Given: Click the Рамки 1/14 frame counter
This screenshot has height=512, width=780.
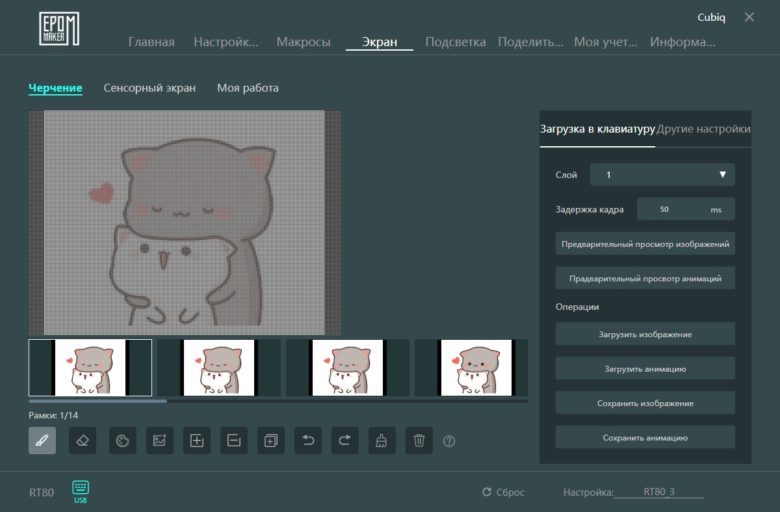Looking at the screenshot, I should 53,415.
